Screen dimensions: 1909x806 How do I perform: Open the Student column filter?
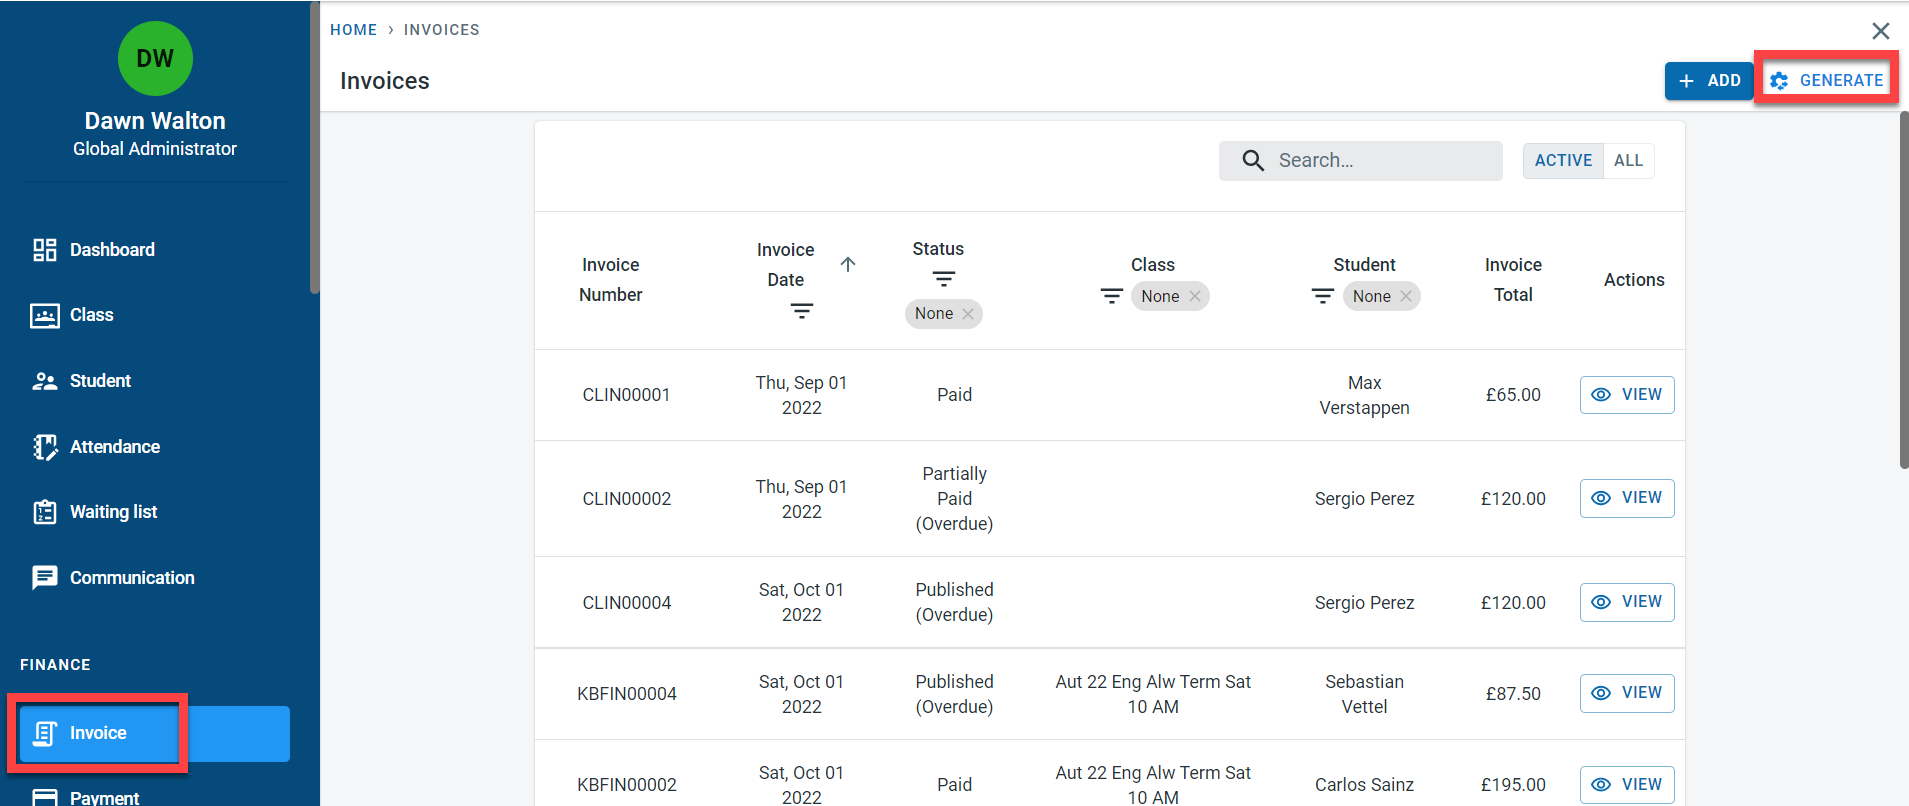tap(1322, 296)
